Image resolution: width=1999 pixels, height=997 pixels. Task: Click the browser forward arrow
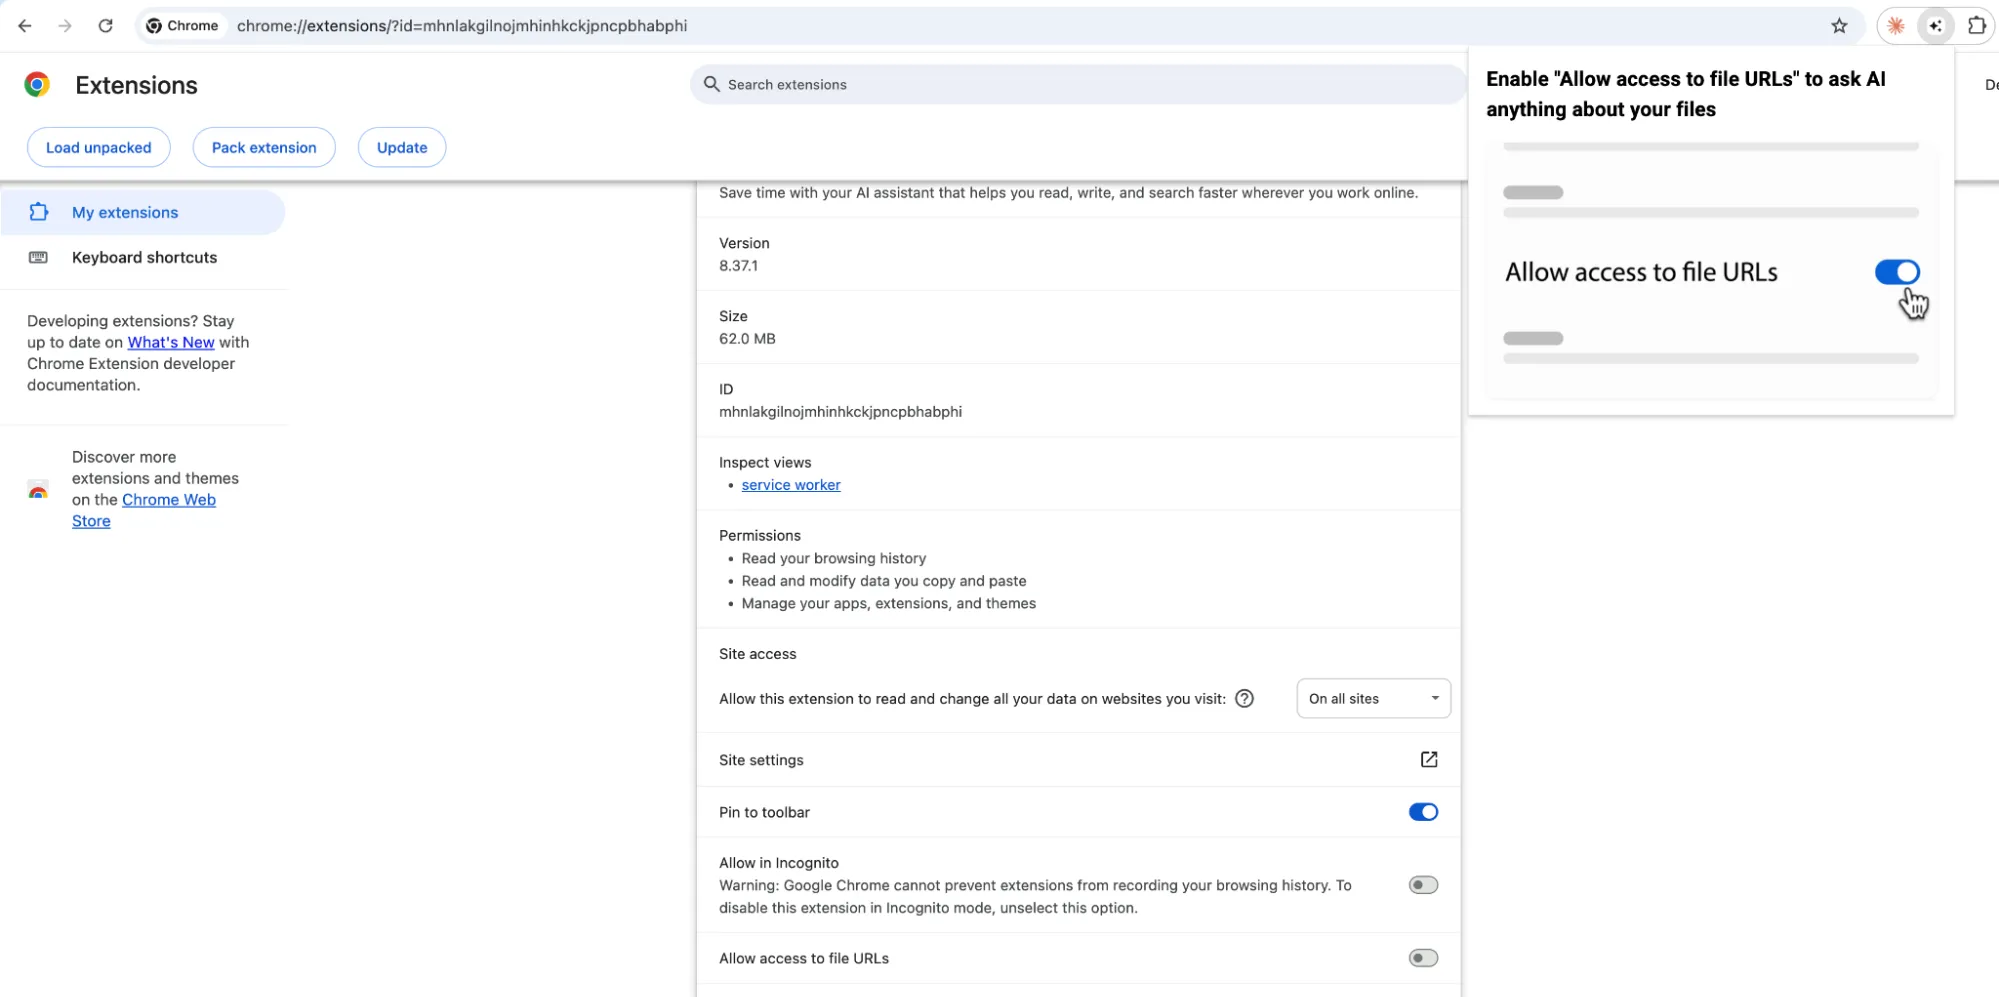(65, 26)
